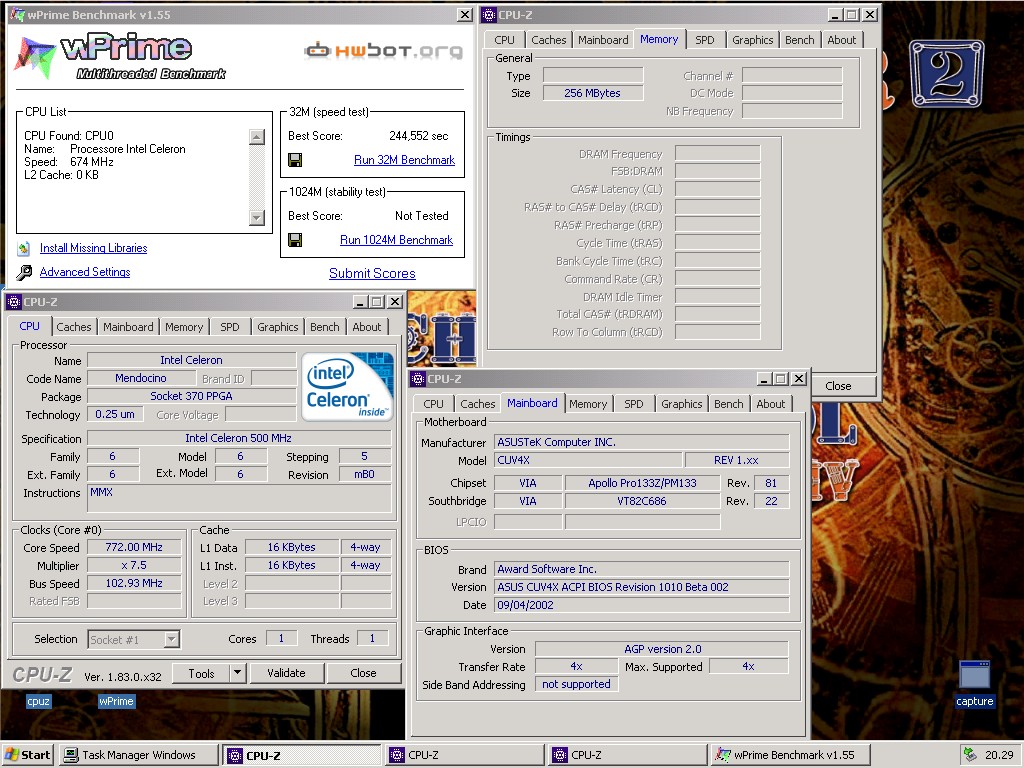The width and height of the screenshot is (1024, 768).
Task: Click the HWBOT.org logo
Action: pos(383,50)
